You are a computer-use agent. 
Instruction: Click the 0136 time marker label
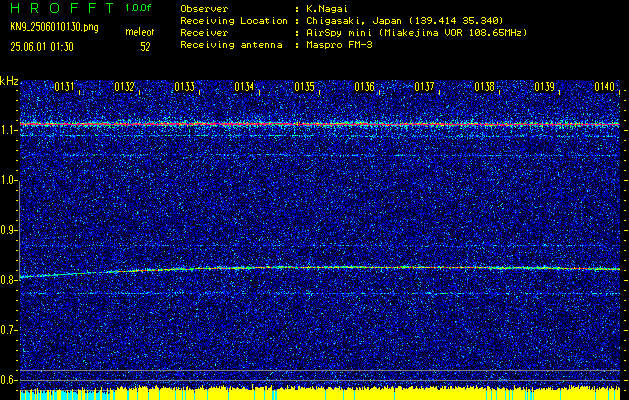pyautogui.click(x=364, y=86)
